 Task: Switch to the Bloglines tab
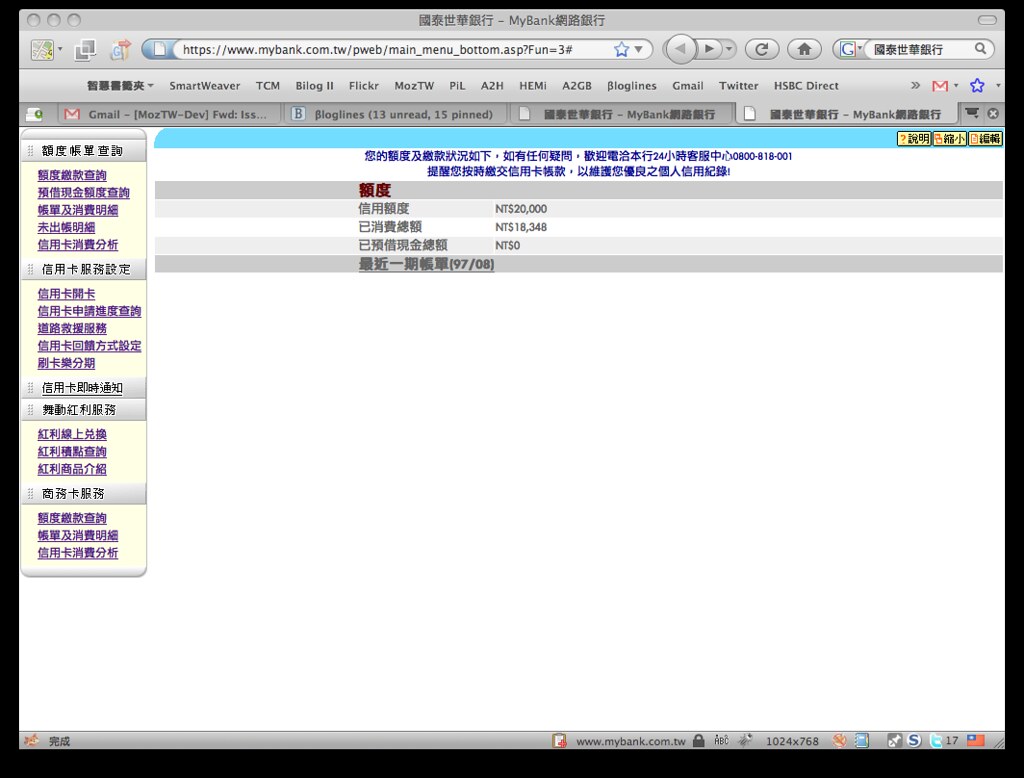pos(394,114)
